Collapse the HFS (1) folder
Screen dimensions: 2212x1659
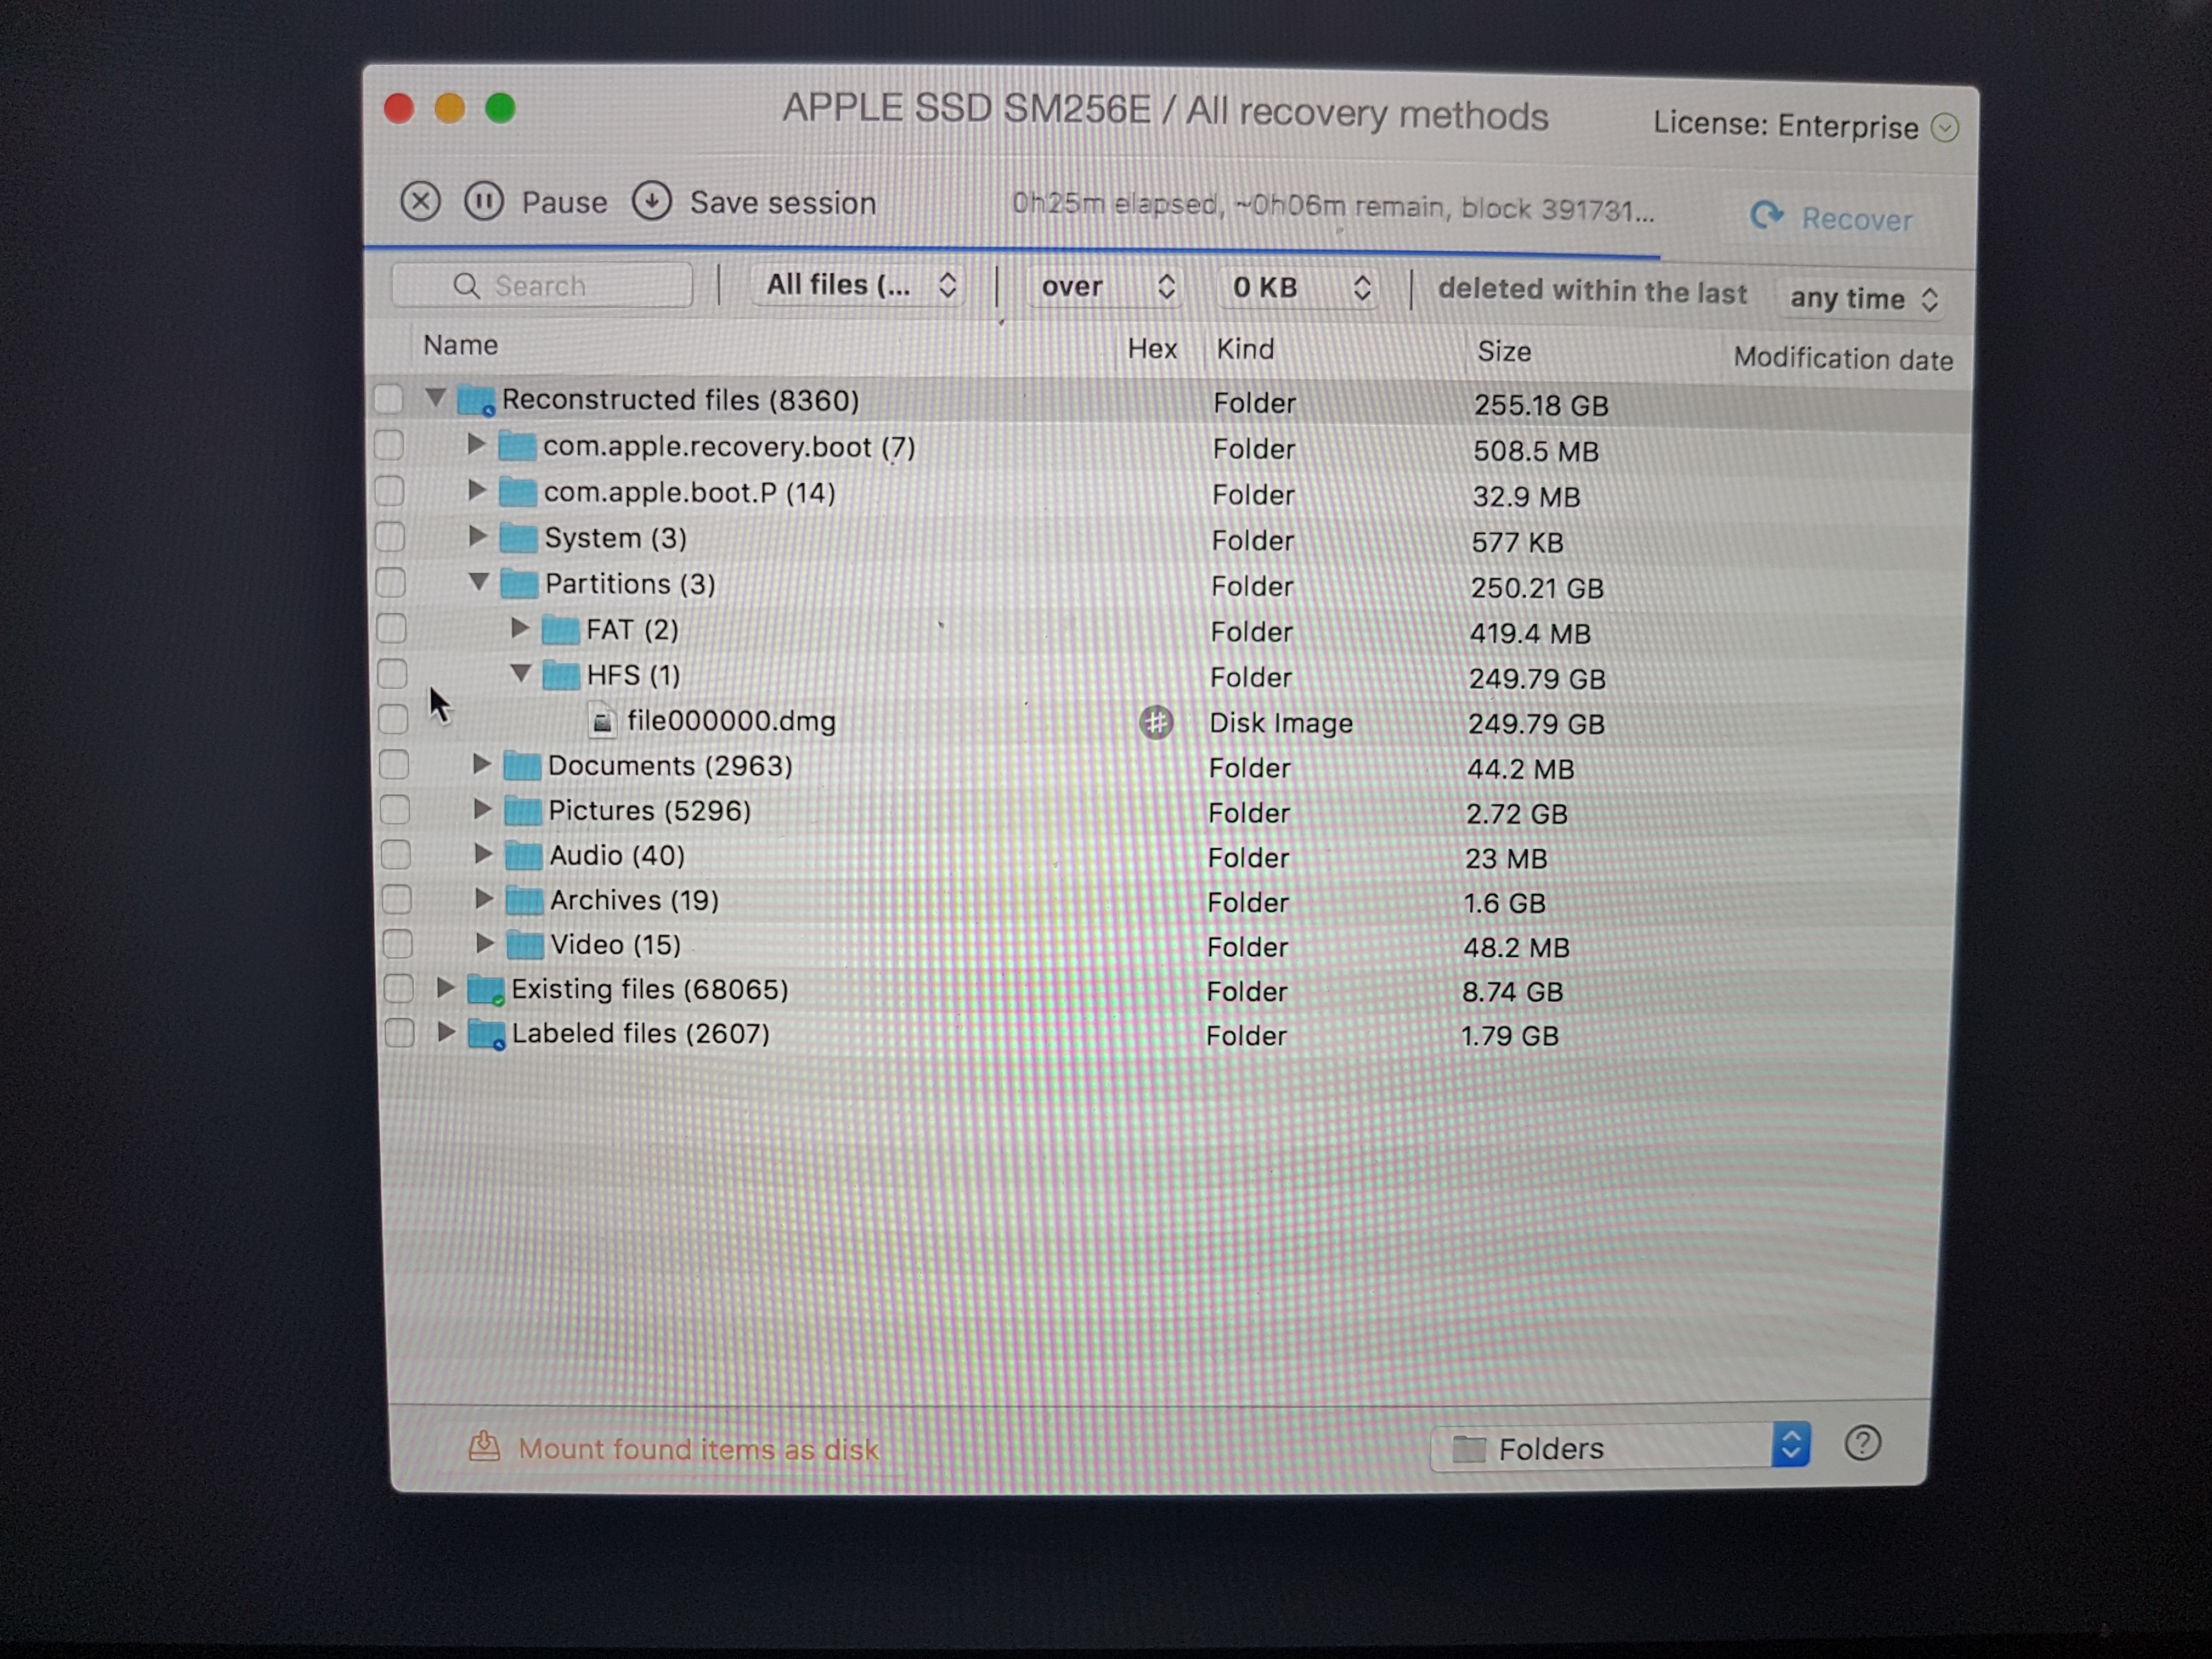coord(521,674)
